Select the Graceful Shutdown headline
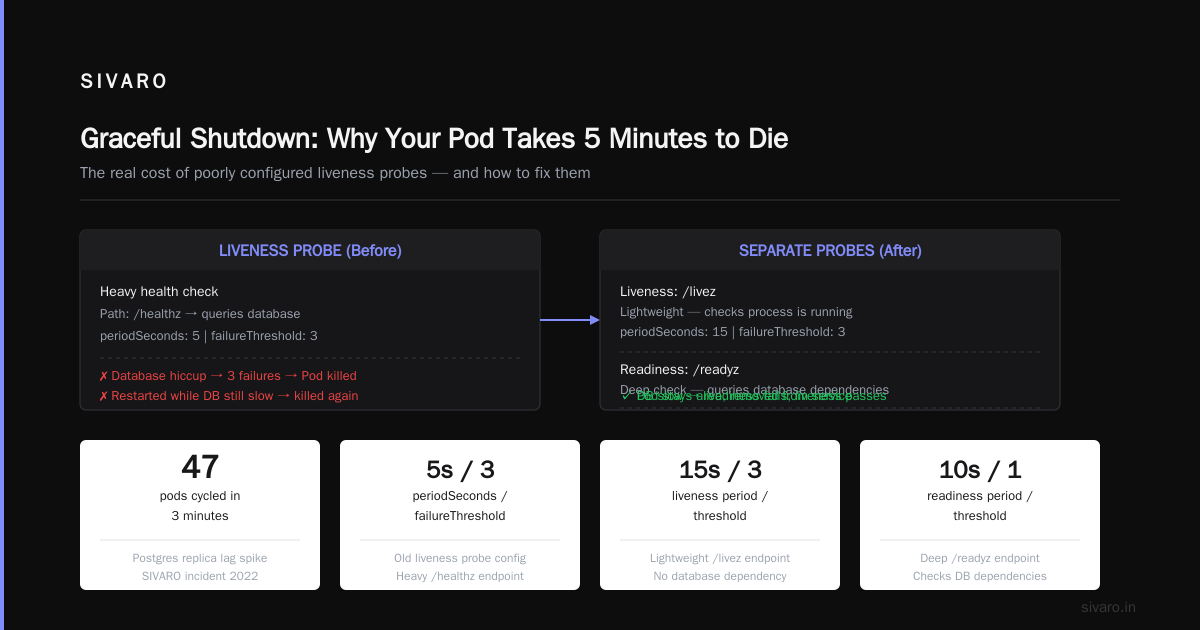 tap(434, 138)
